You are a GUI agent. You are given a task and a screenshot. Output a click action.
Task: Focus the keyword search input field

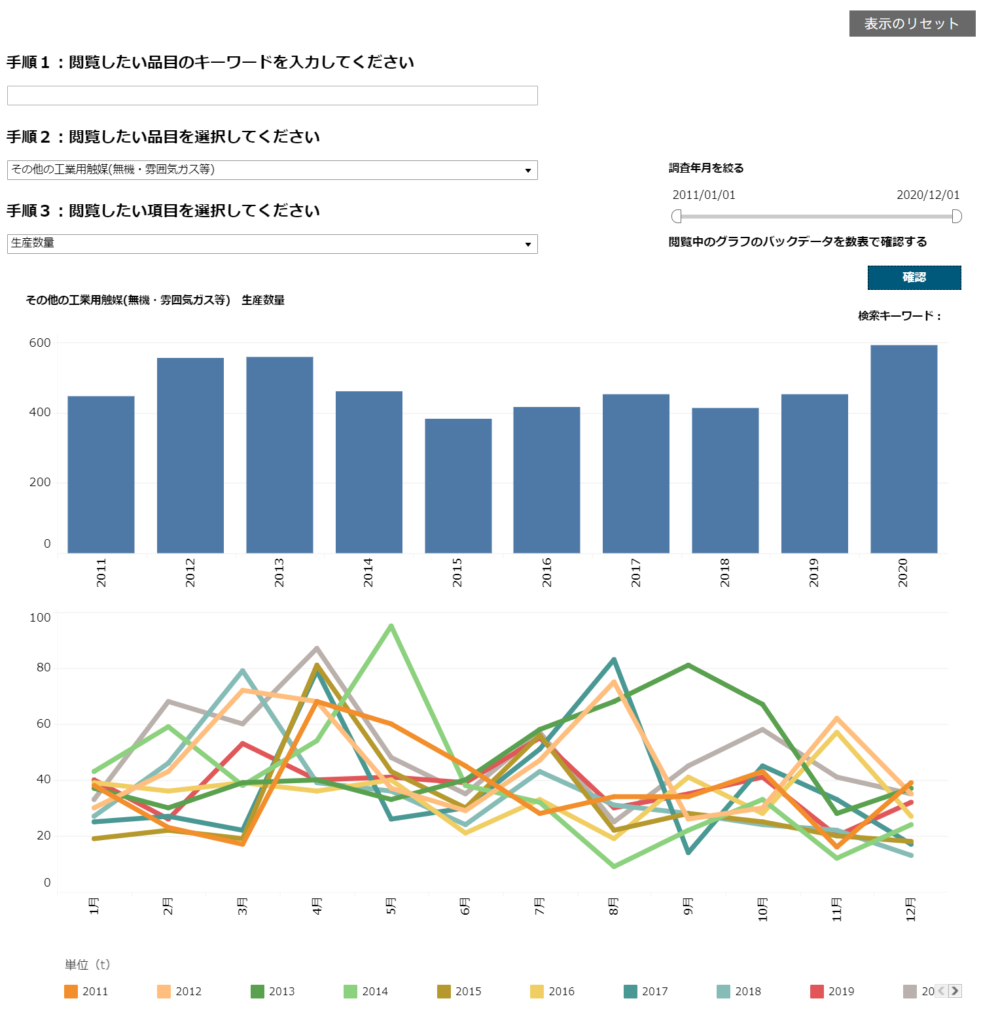click(272, 95)
